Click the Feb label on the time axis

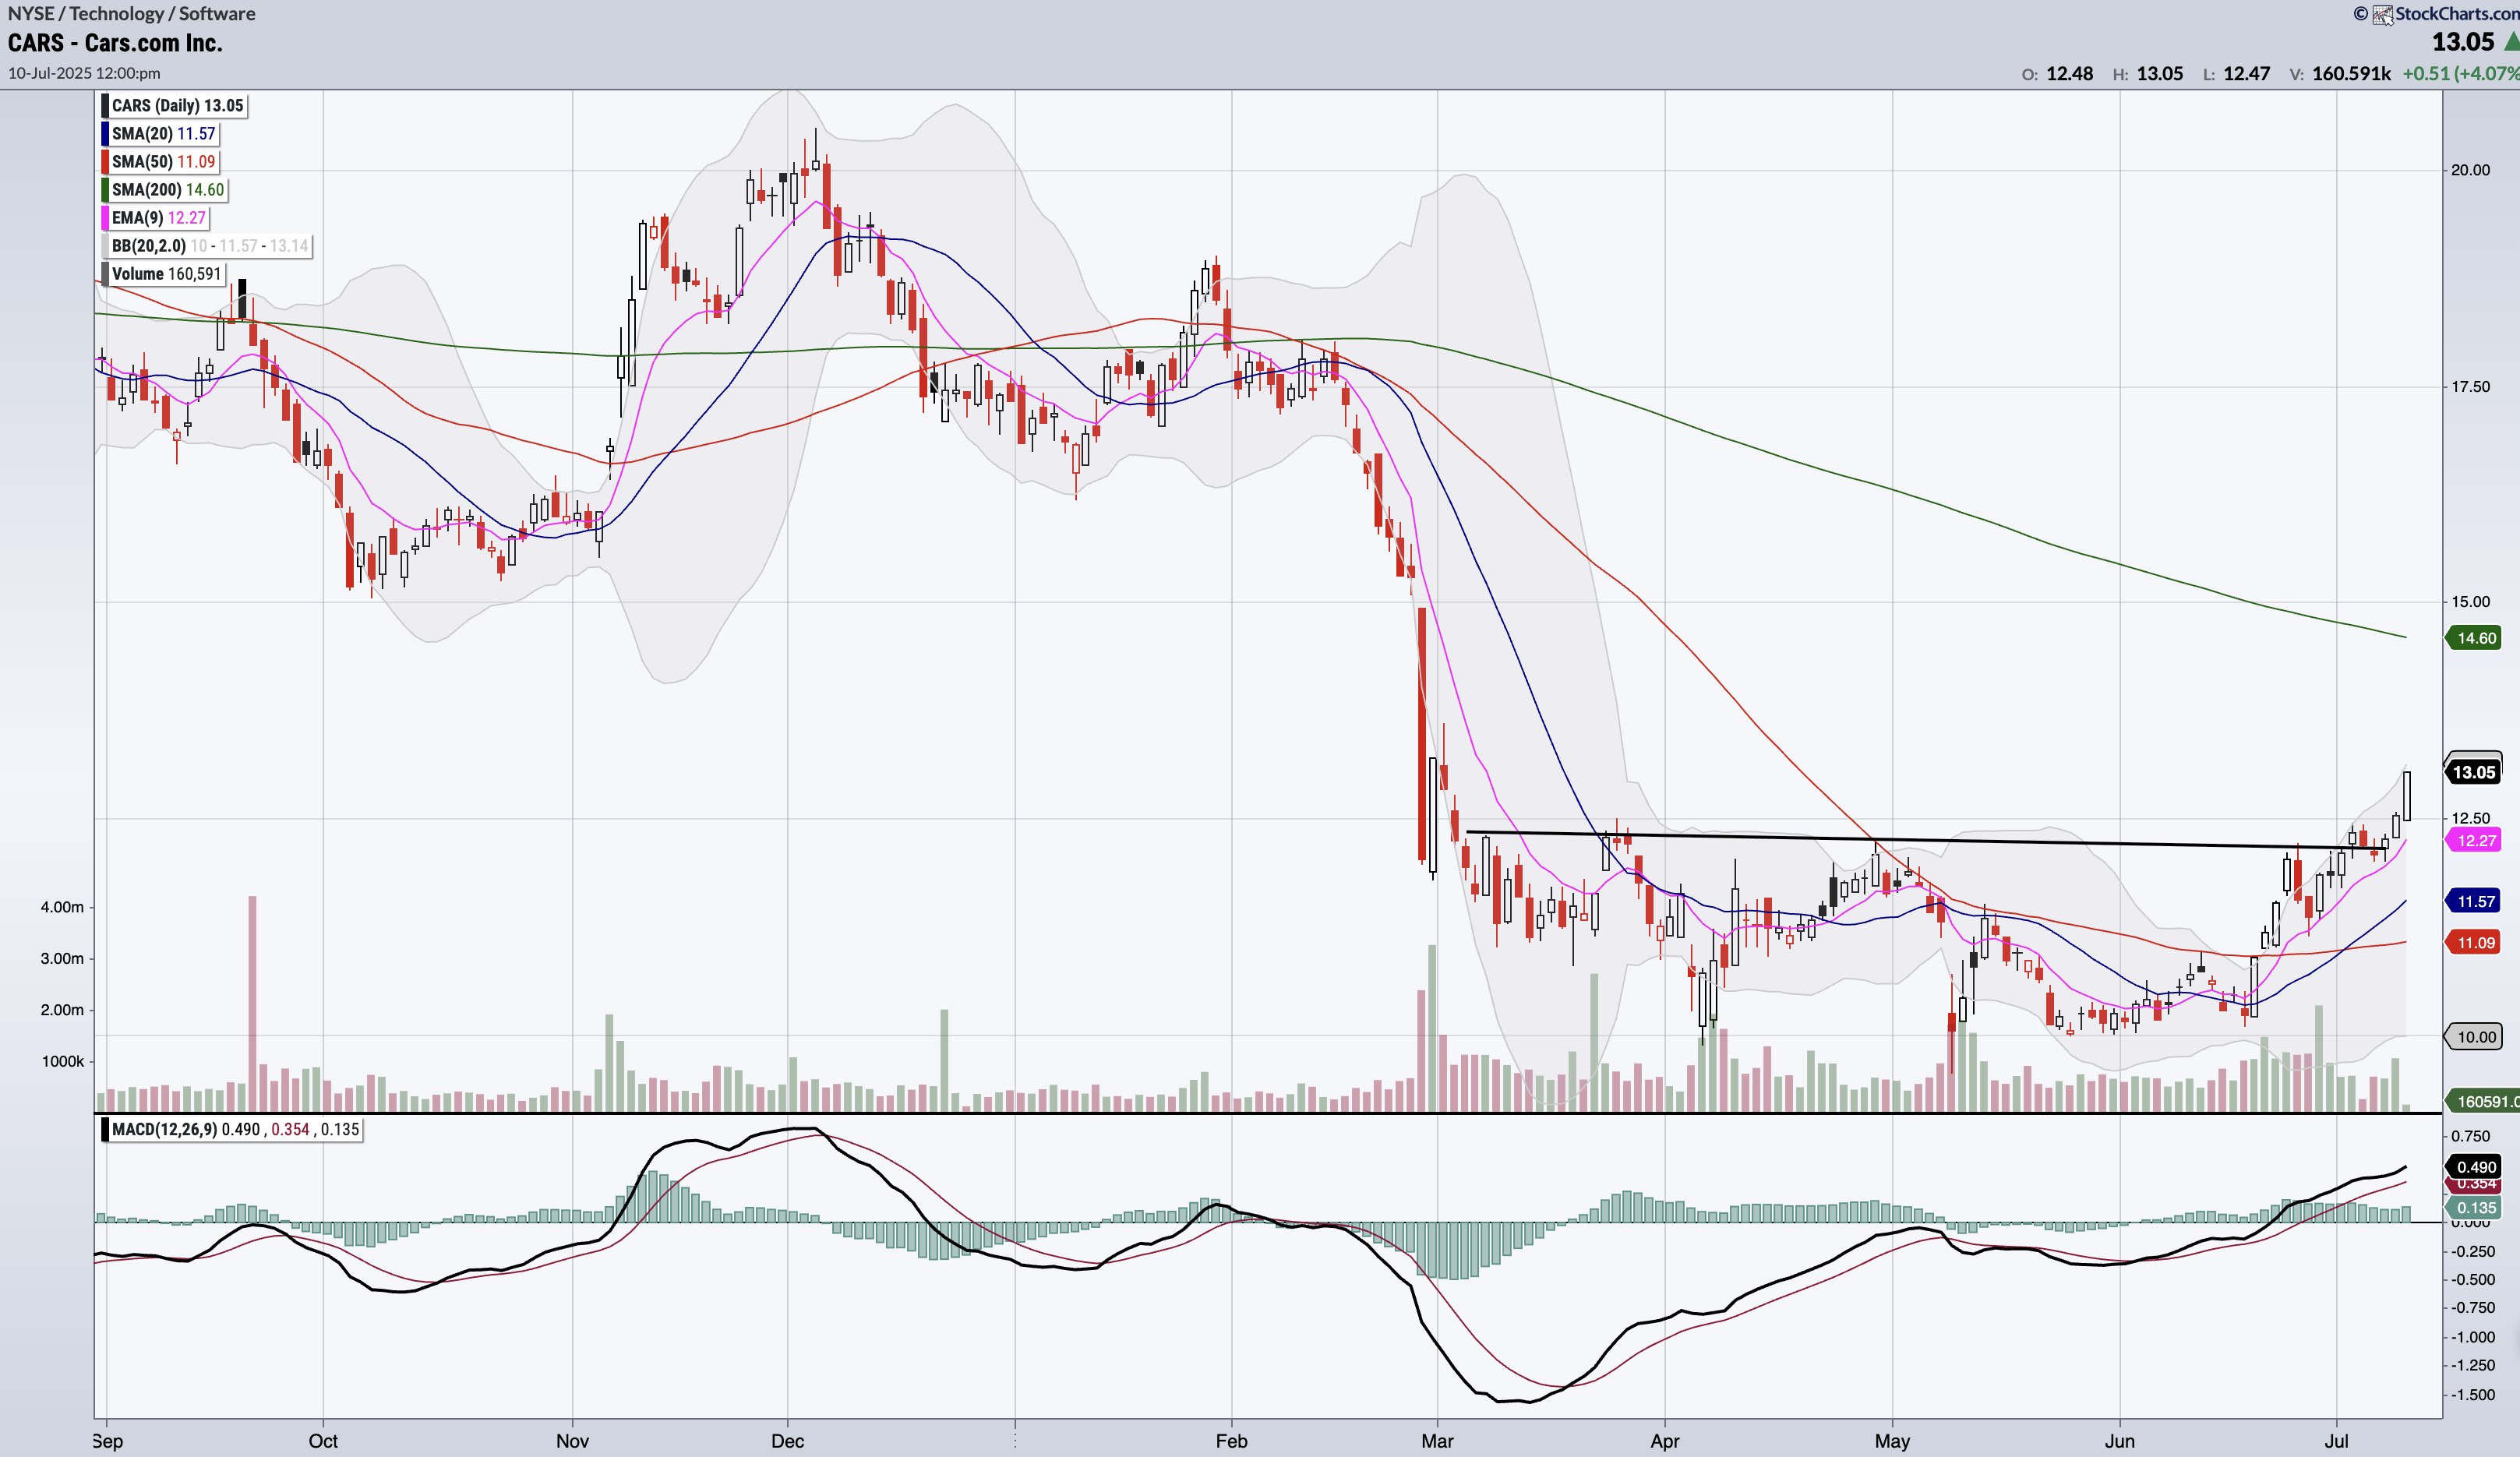click(x=1231, y=1441)
